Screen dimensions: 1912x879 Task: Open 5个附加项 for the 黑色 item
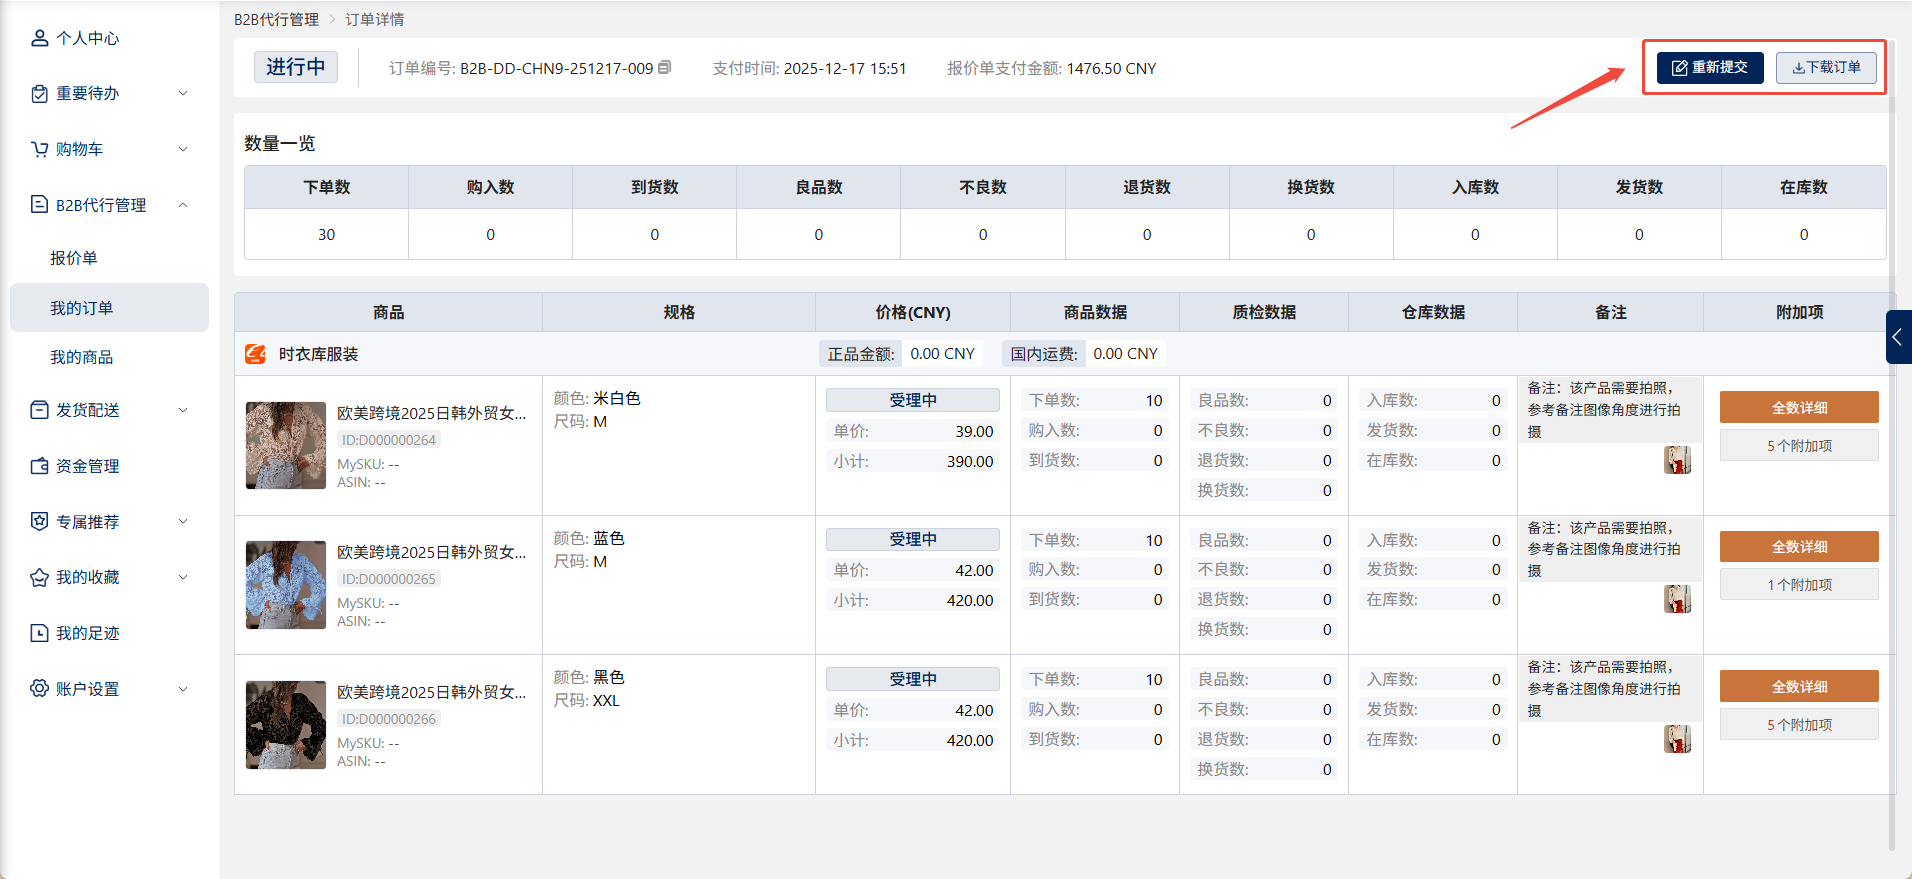(x=1799, y=725)
